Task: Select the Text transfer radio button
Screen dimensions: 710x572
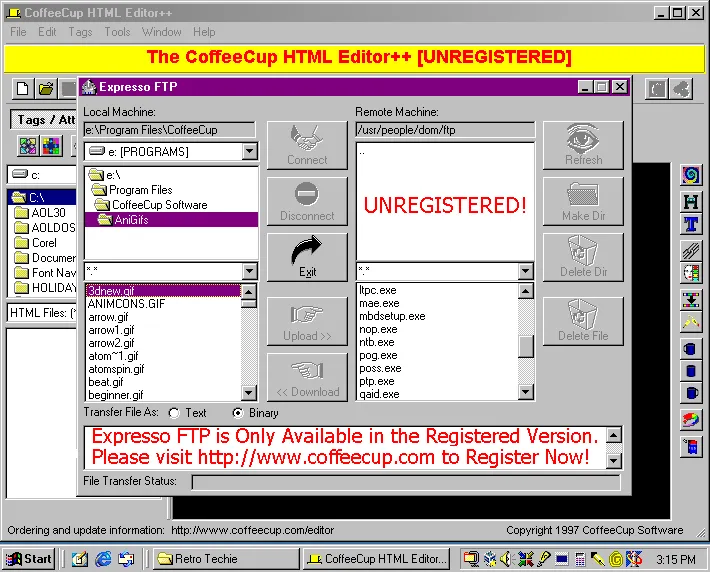Action: coord(174,413)
